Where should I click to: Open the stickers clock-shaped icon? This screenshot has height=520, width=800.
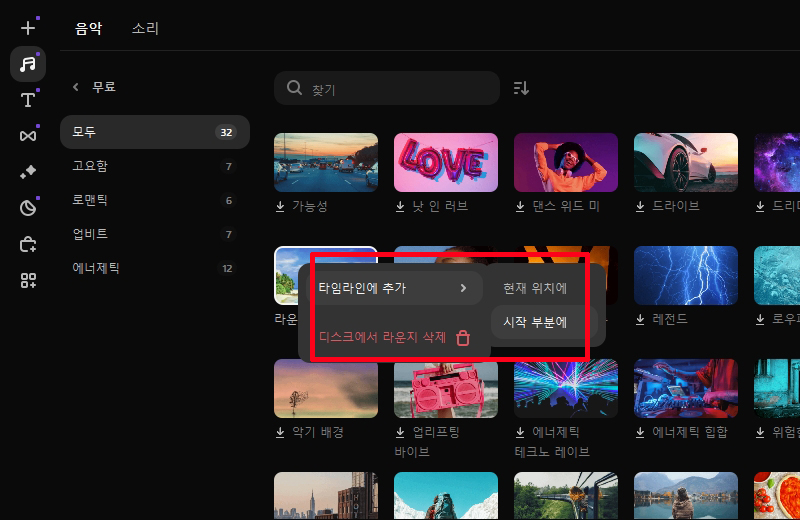[28, 208]
